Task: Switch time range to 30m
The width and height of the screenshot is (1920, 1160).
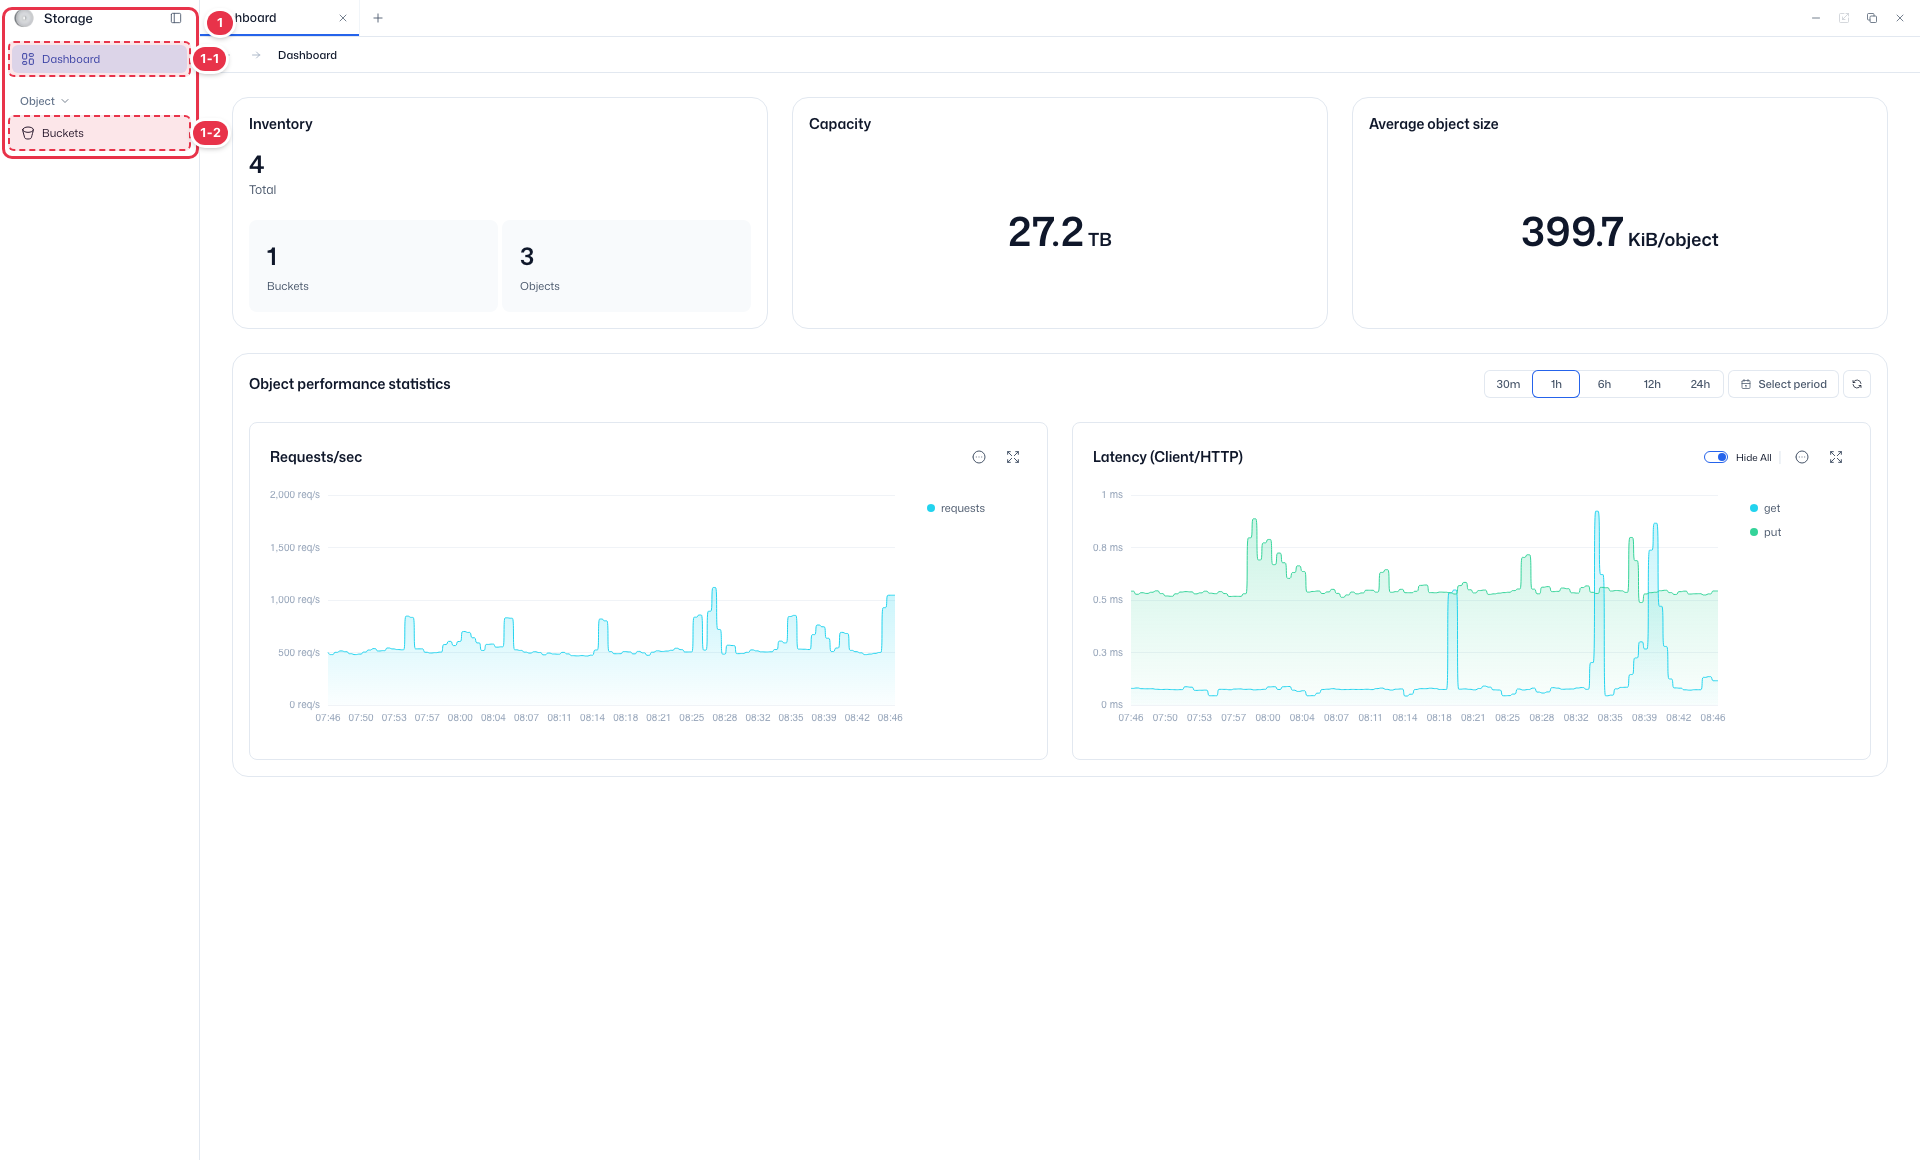Action: (x=1508, y=384)
